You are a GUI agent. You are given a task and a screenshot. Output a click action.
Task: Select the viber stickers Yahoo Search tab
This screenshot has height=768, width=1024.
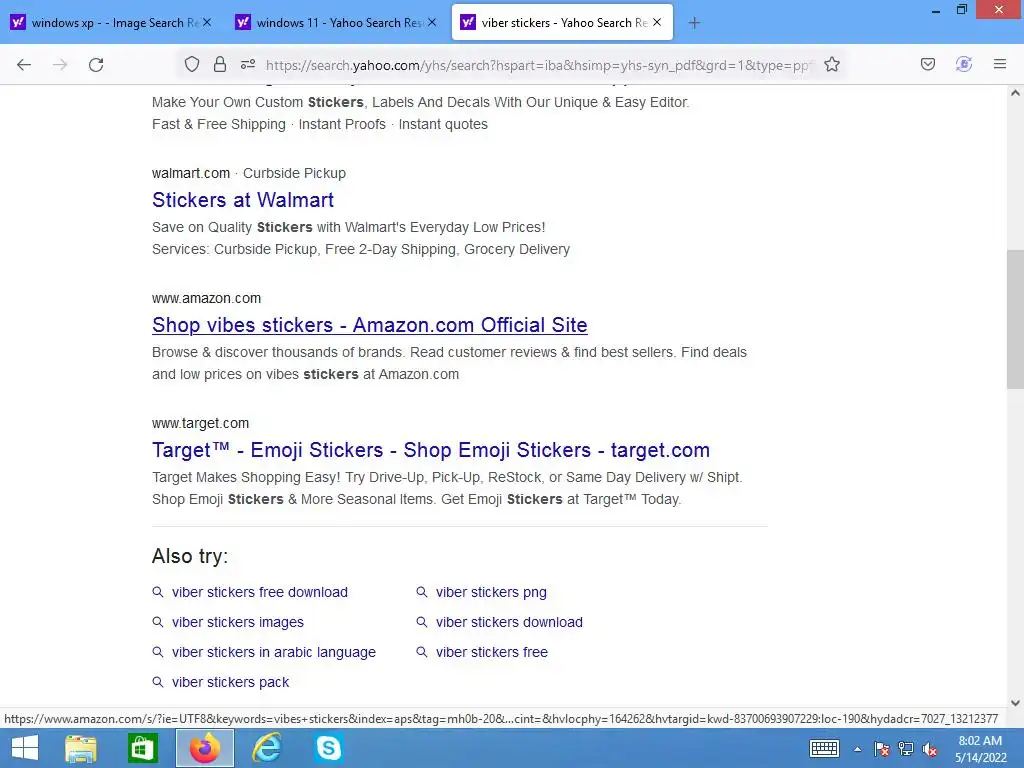562,23
